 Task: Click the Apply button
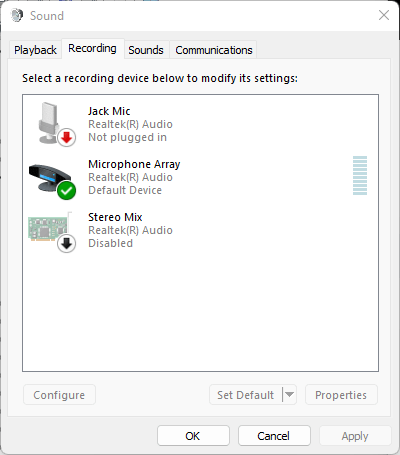355,436
